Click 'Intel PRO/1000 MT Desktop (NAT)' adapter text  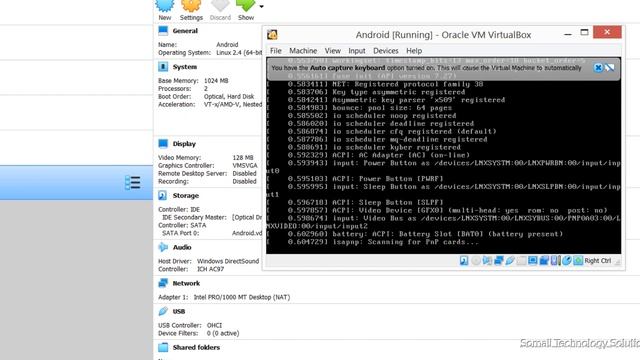[x=242, y=297]
